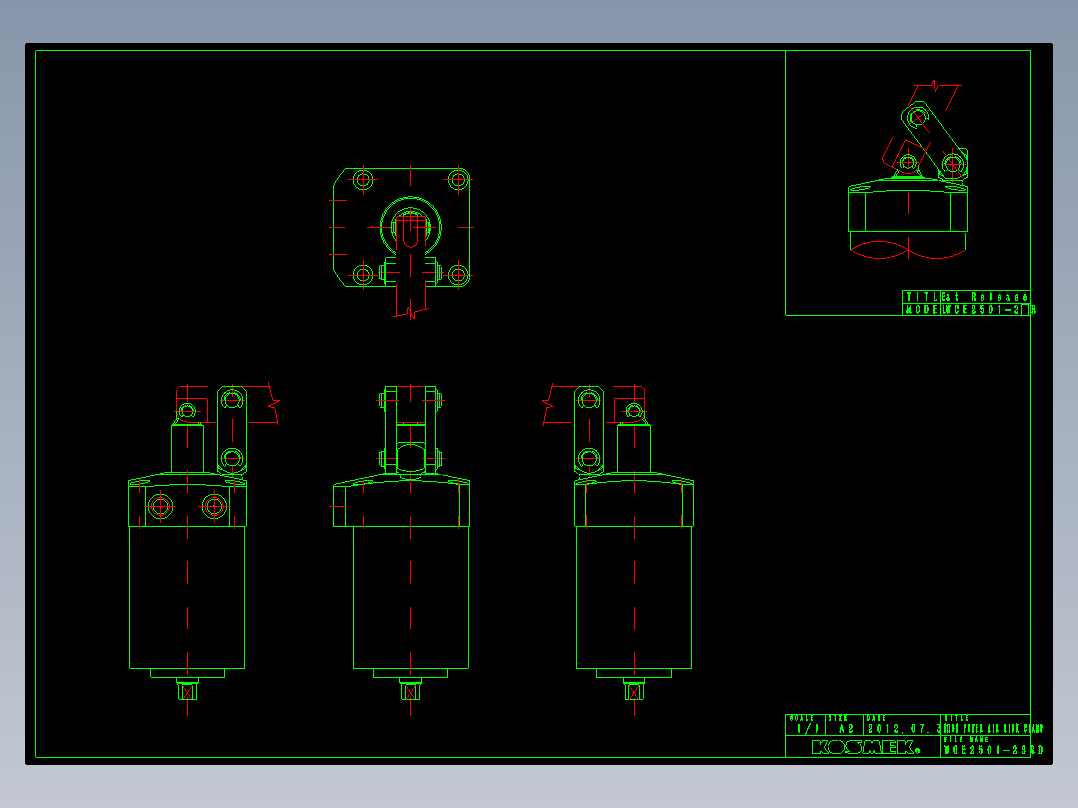Select the released-position inset view

pos(908,170)
